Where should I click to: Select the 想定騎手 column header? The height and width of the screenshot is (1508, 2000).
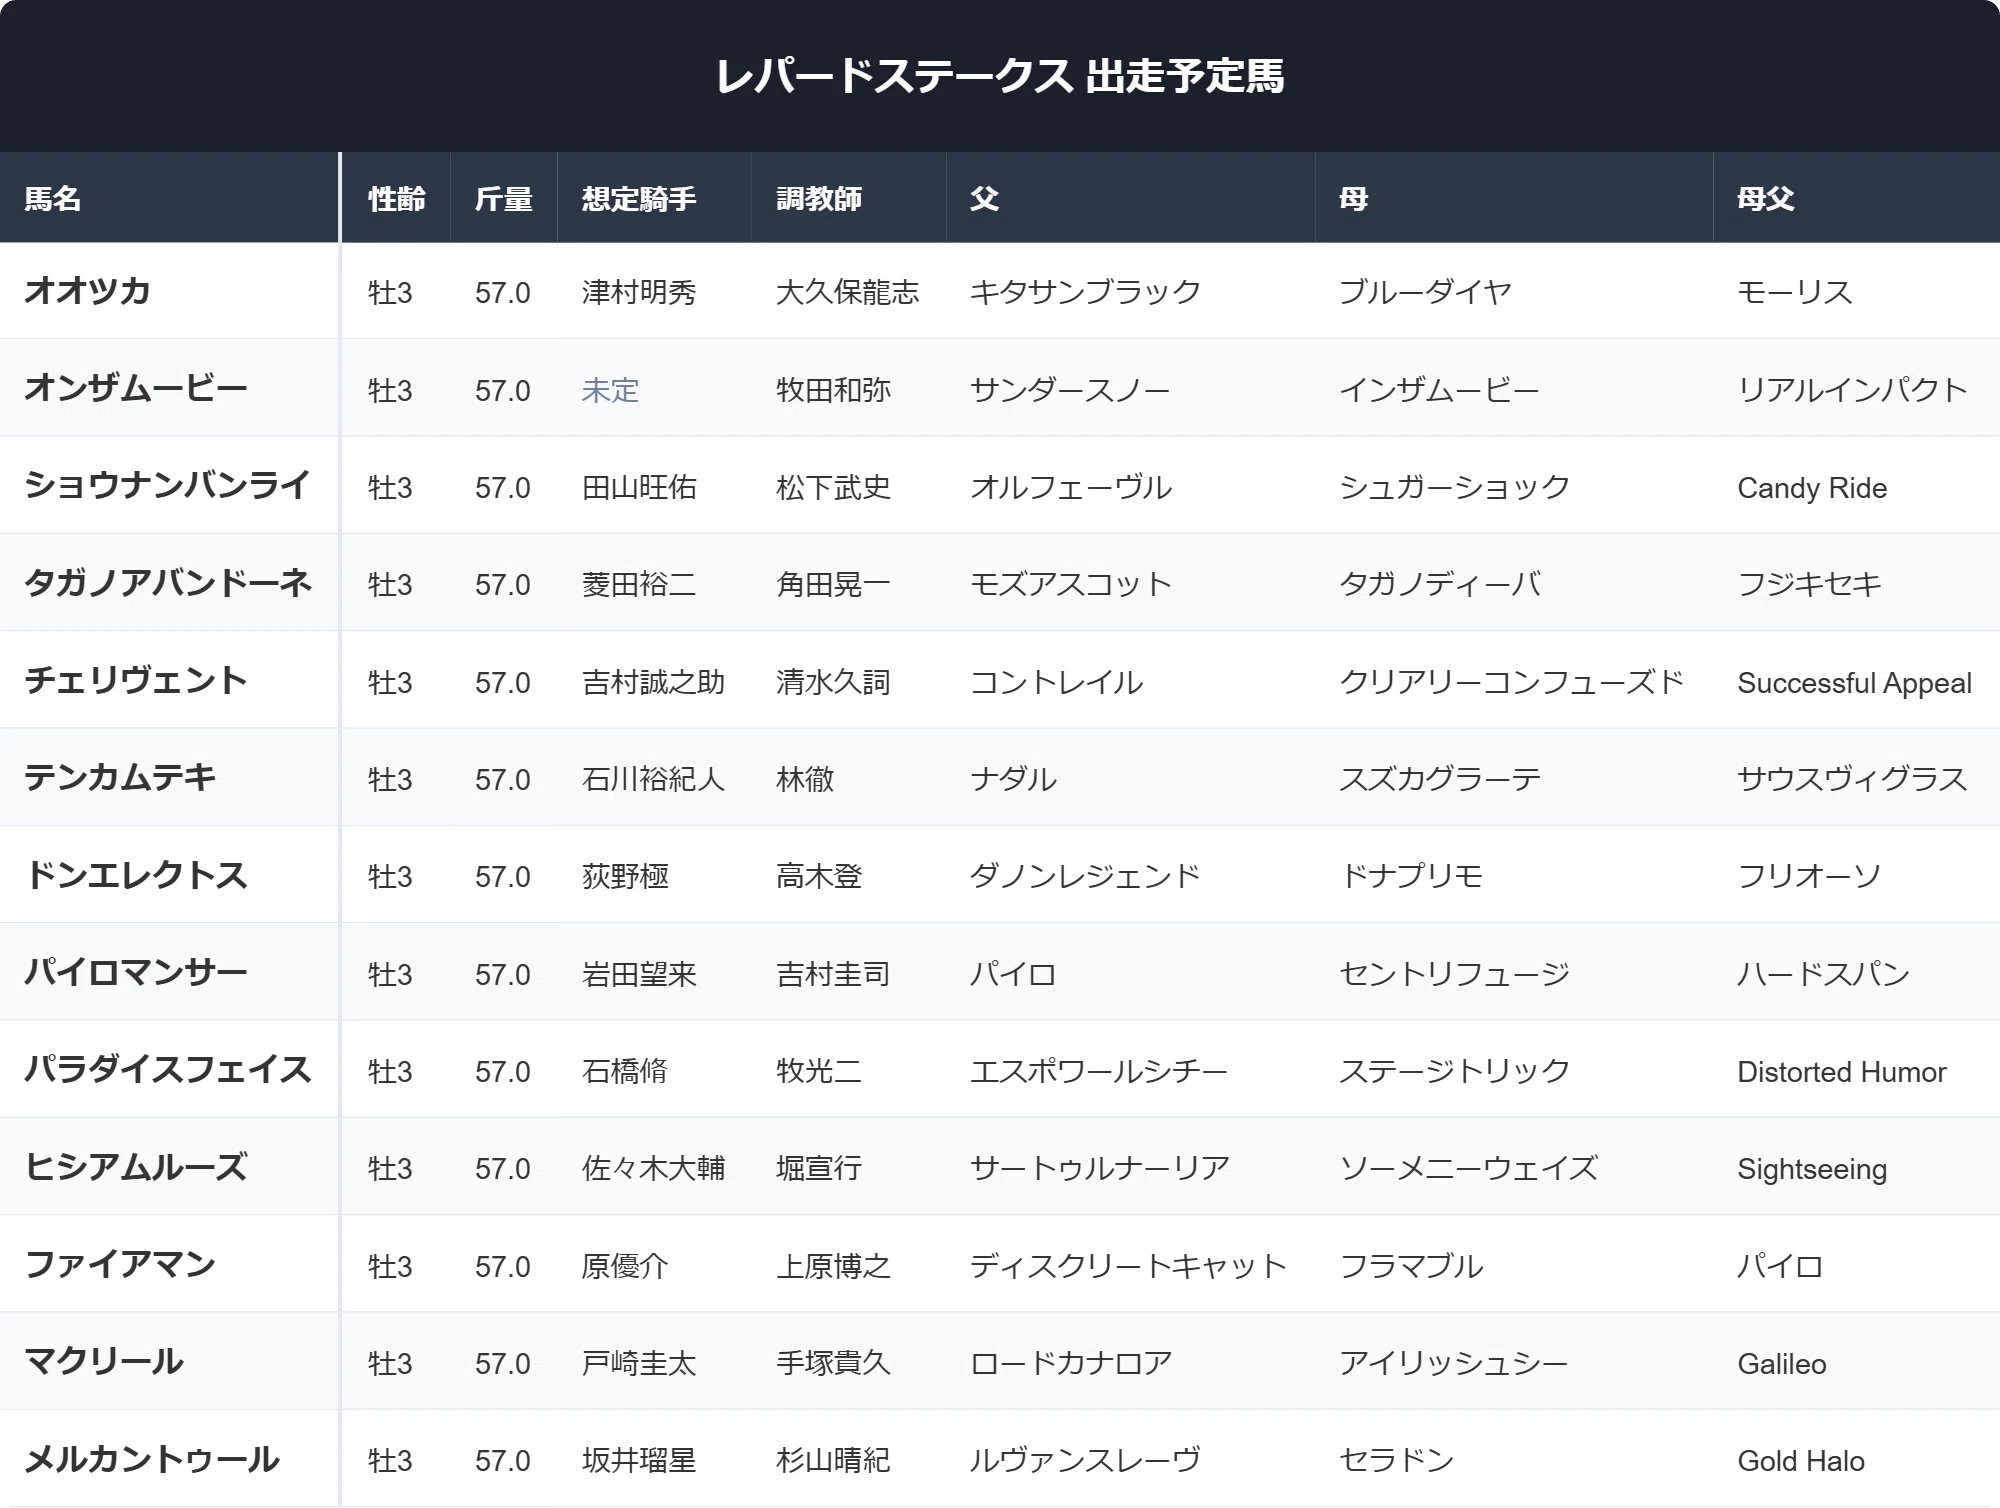639,199
